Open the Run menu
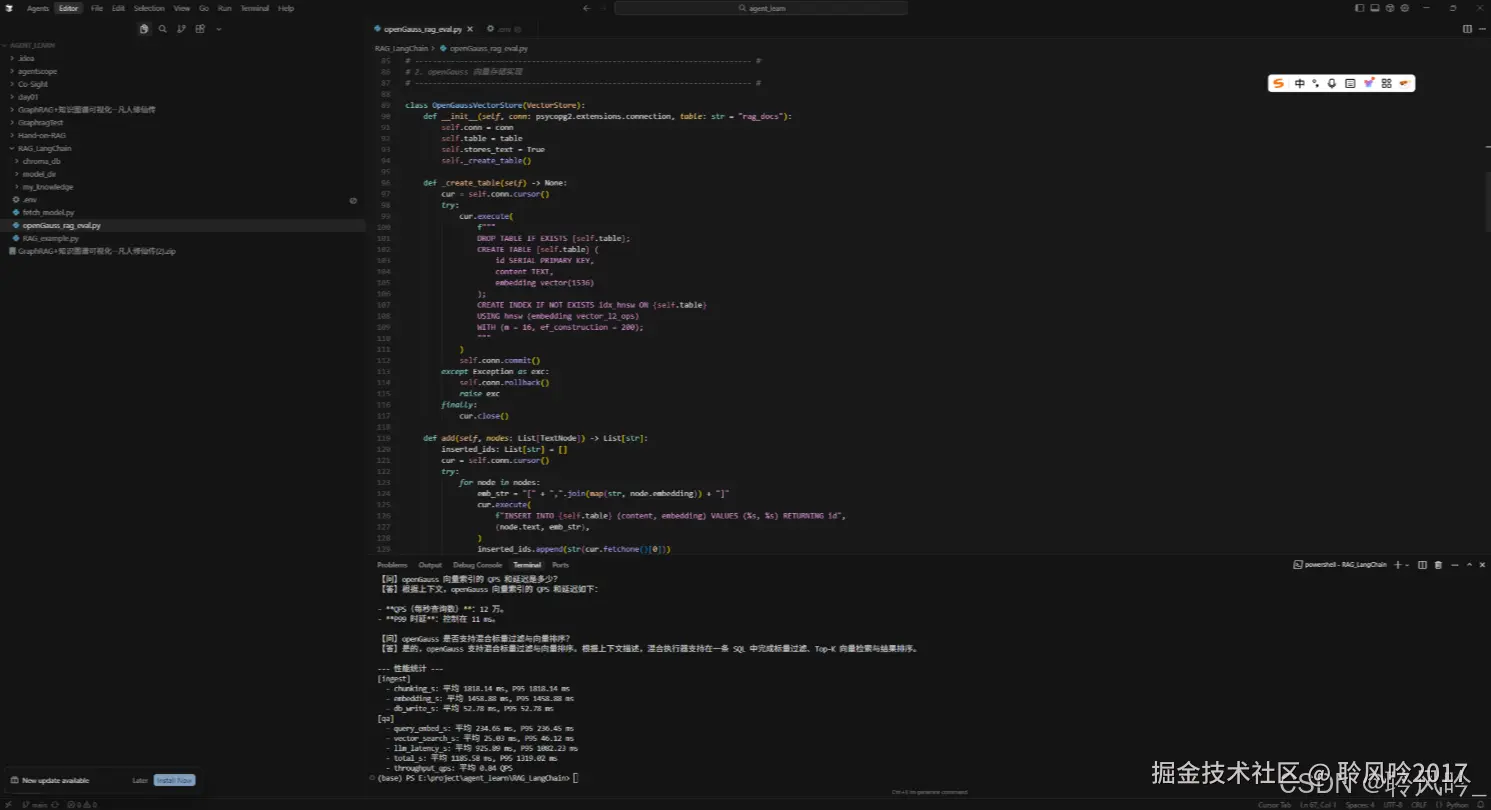Screen dimensions: 1491x810 click(x=224, y=8)
